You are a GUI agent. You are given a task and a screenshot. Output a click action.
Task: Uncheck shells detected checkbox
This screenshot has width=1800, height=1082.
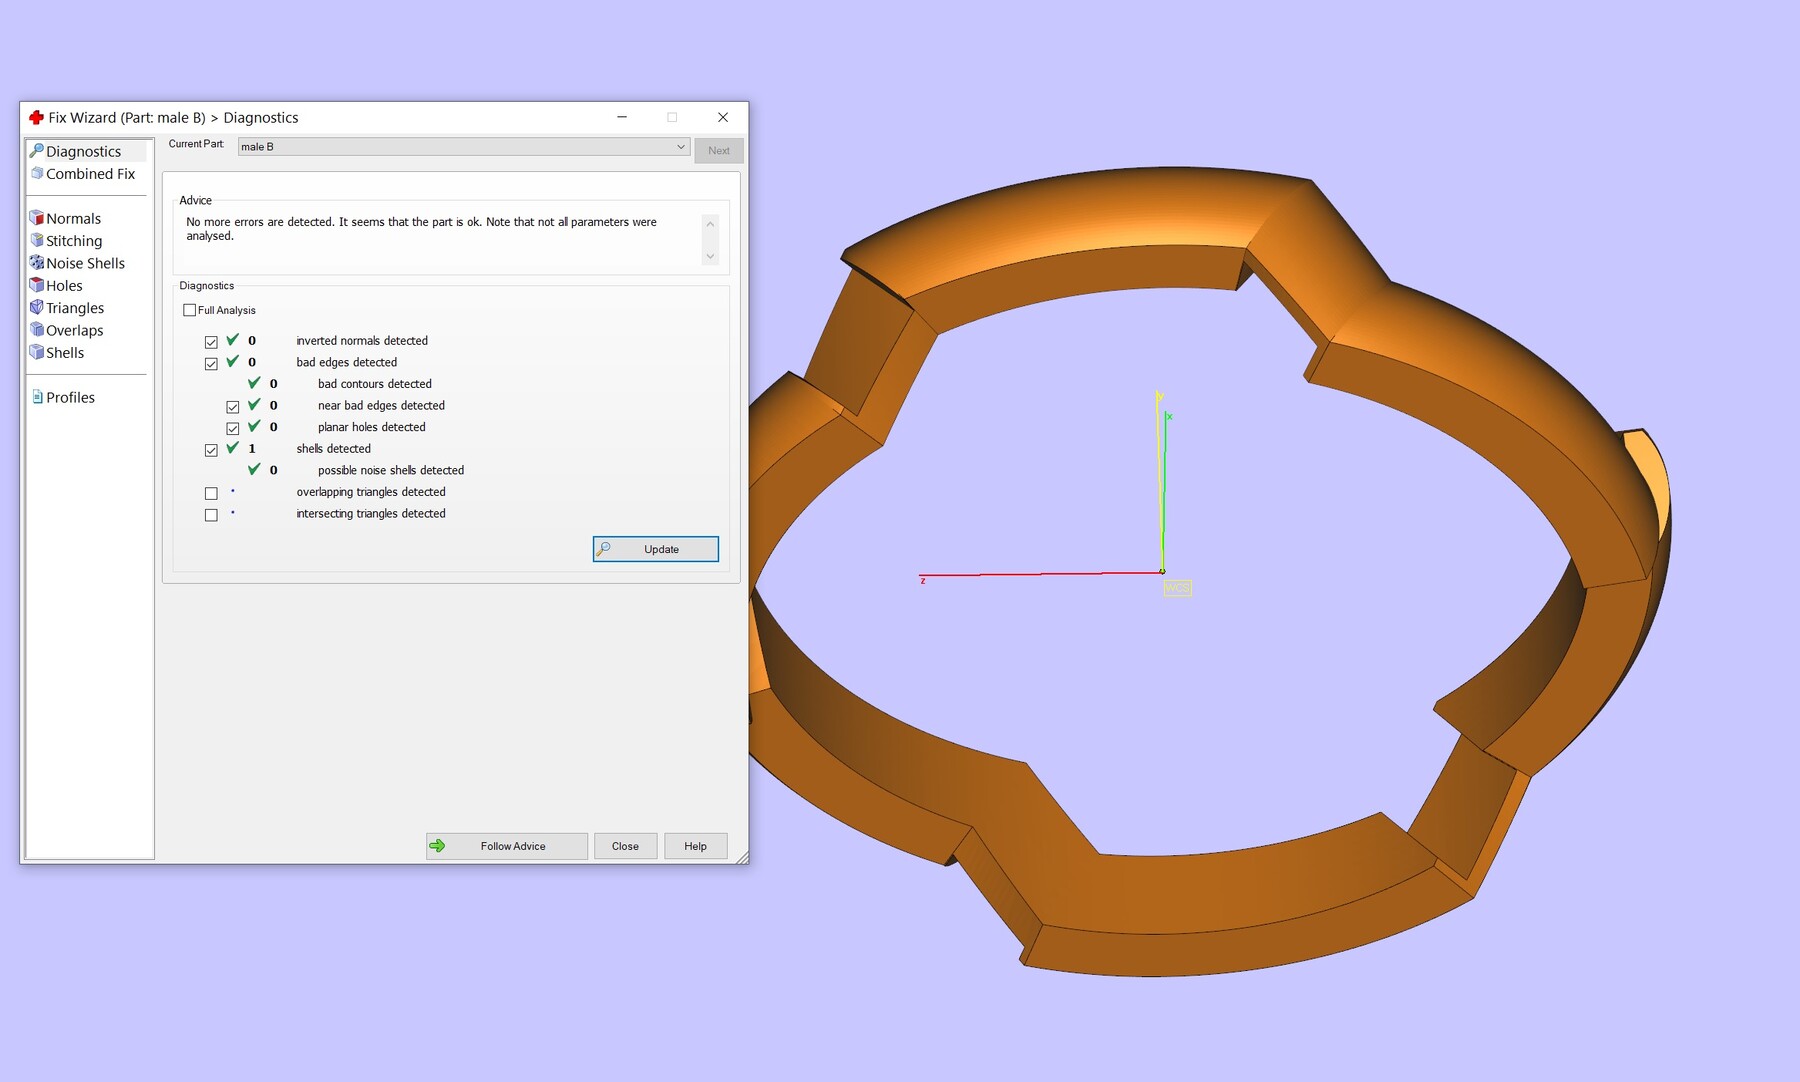tap(211, 450)
